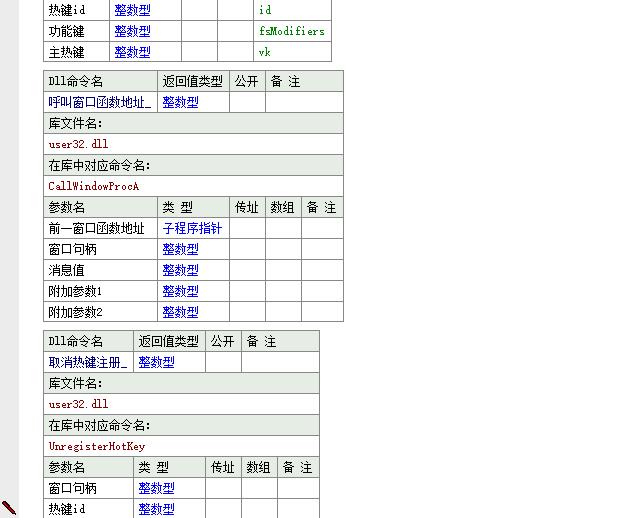Click 整数型 type link in the 功能键 row

click(x=132, y=31)
